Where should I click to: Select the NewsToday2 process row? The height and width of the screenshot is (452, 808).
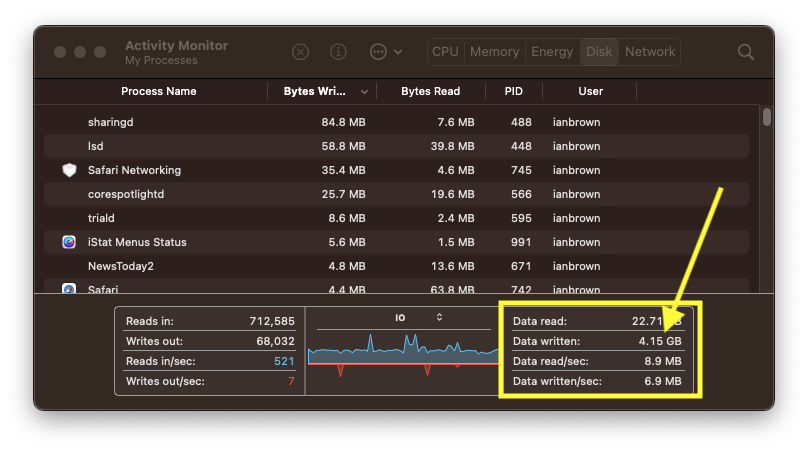(396, 266)
